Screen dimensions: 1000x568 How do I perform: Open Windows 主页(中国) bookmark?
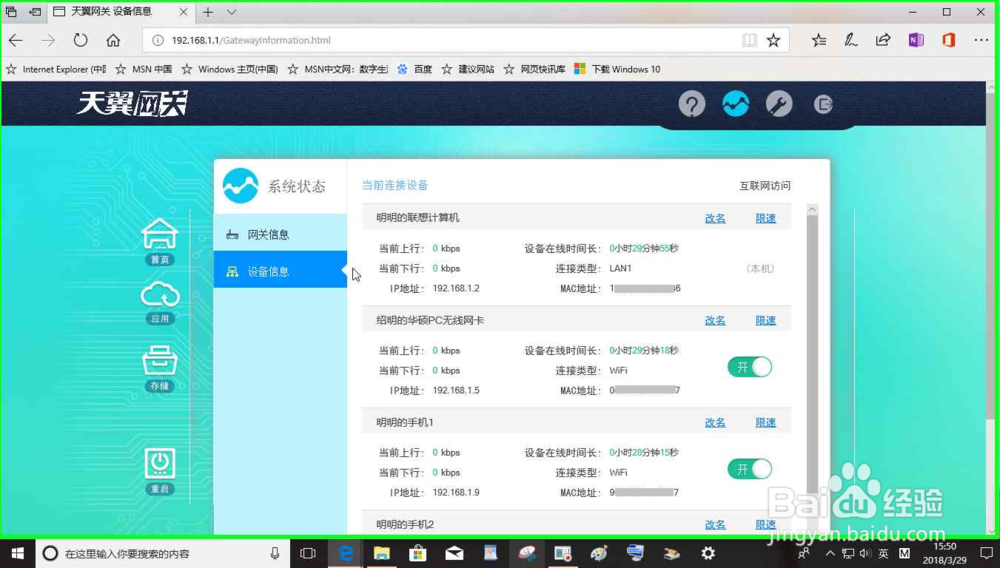pos(230,69)
